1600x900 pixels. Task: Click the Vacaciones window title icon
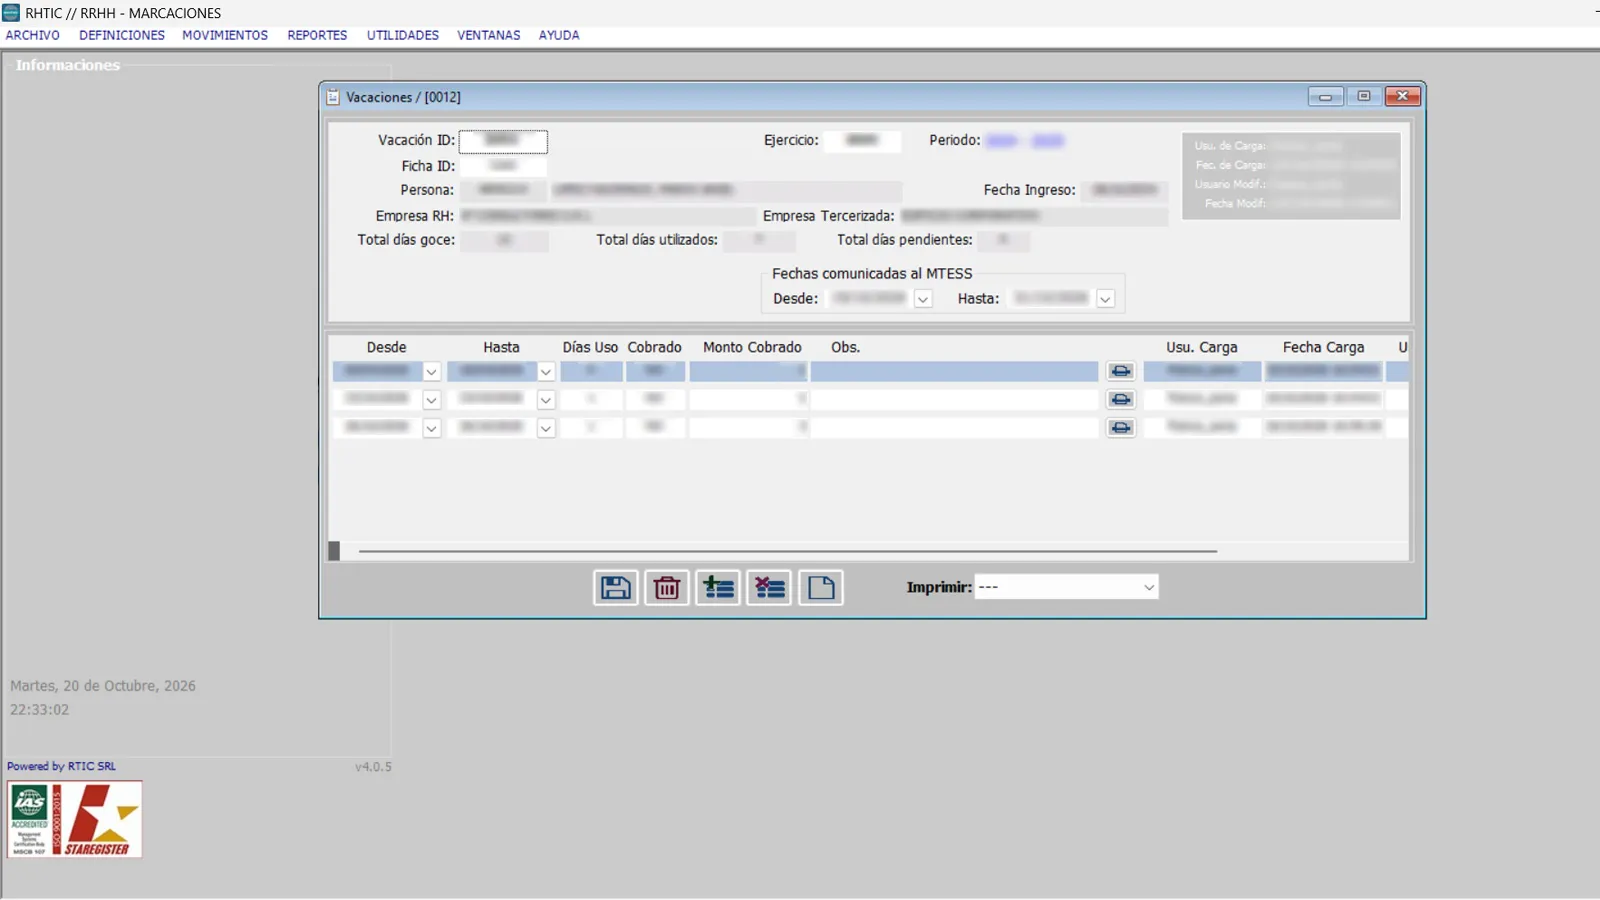point(333,97)
